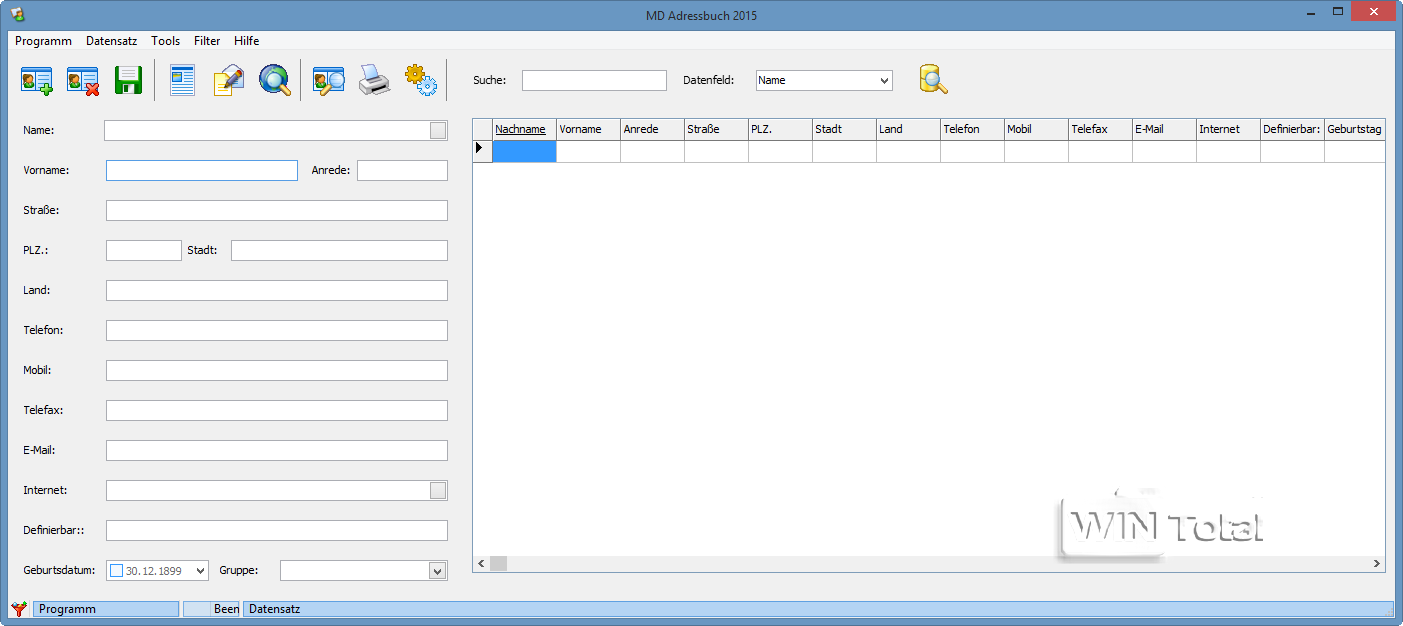Viewport: 1403px width, 626px height.
Task: Open the Programm menu
Action: pyautogui.click(x=43, y=41)
